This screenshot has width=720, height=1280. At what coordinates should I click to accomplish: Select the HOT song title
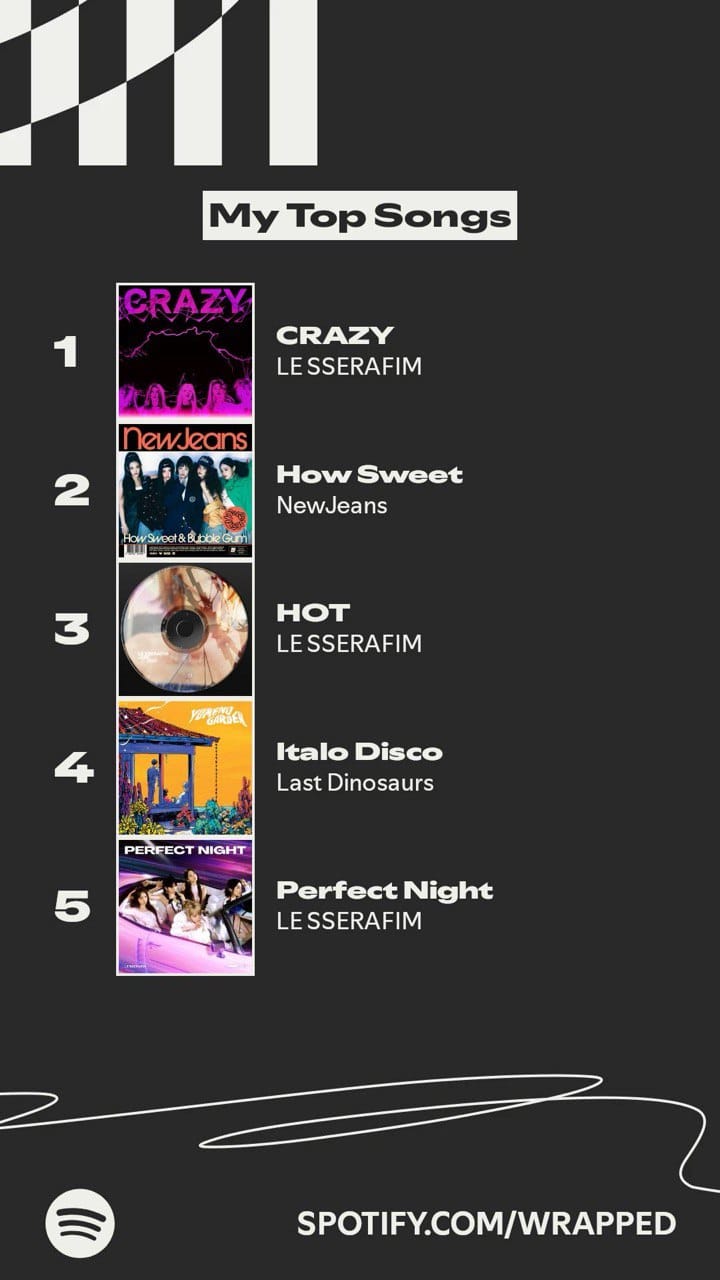[313, 612]
